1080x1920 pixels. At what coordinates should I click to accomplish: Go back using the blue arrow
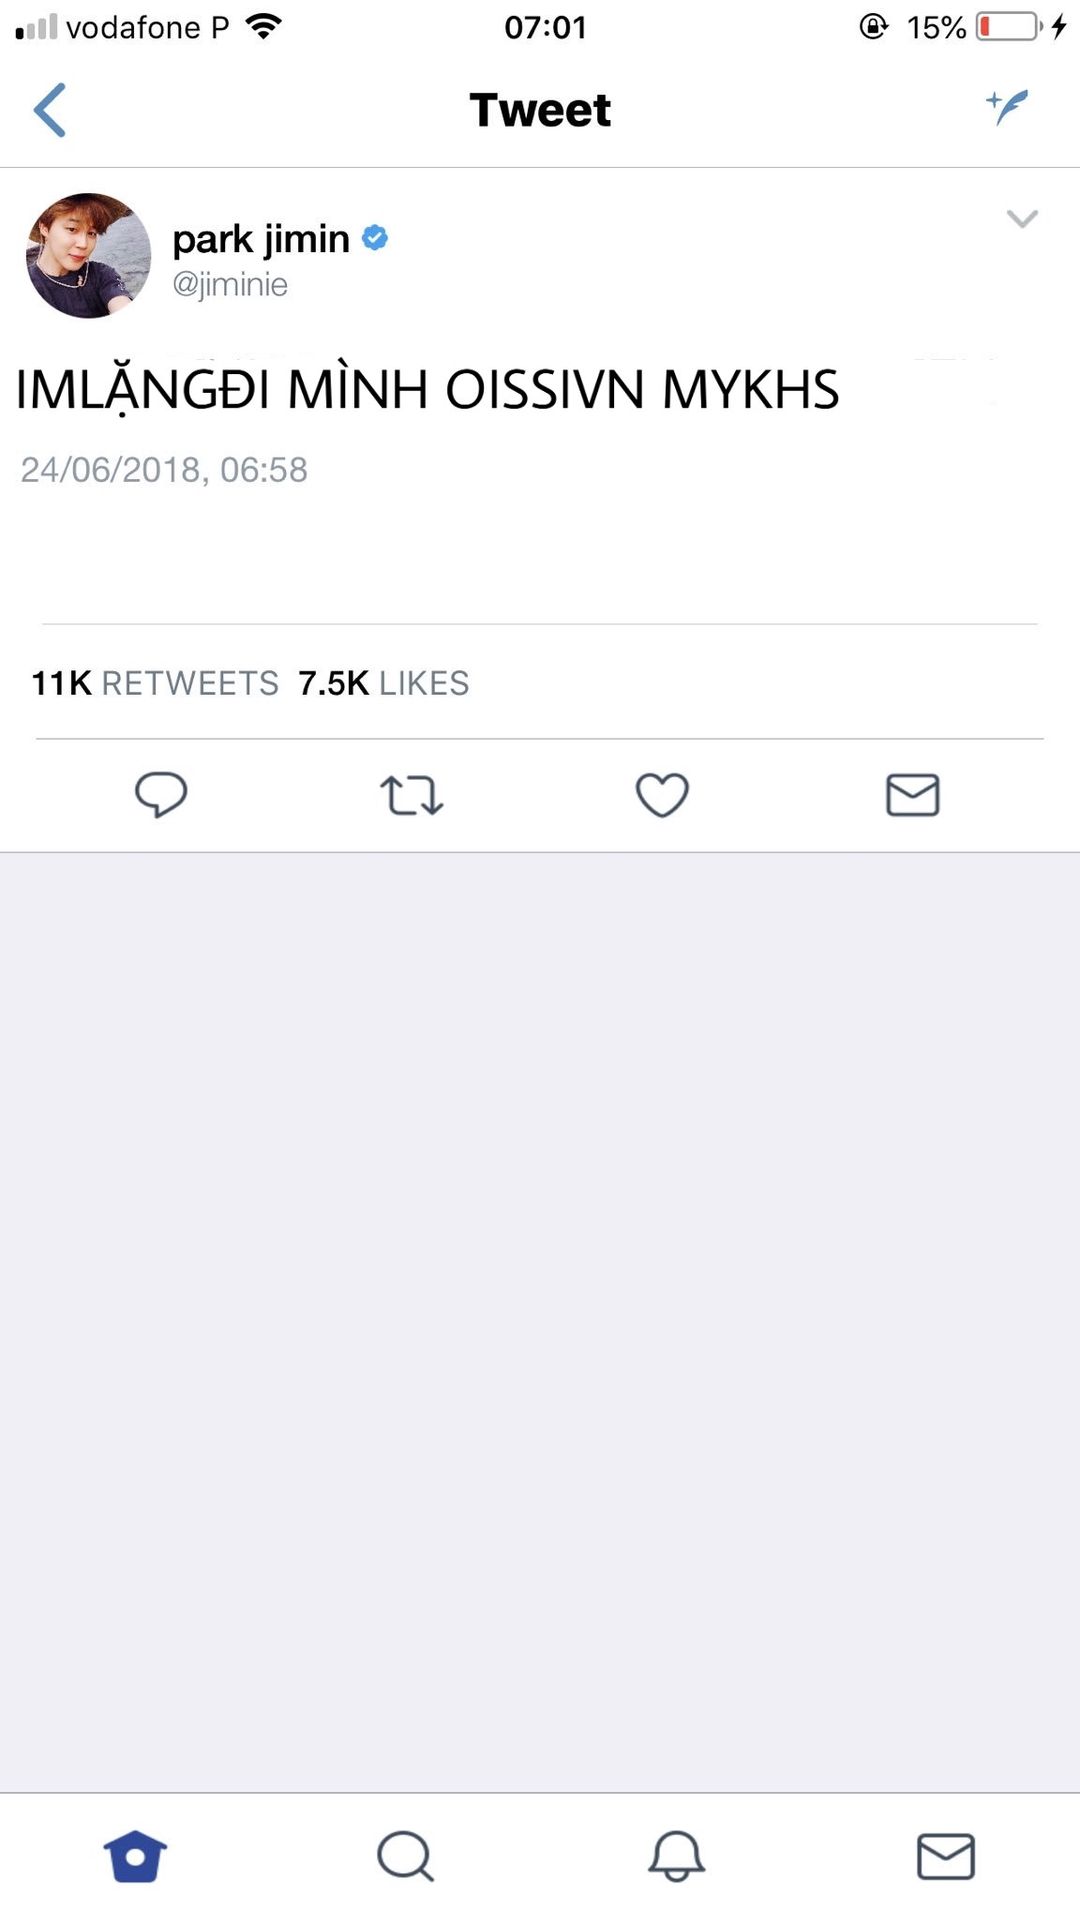(x=50, y=110)
